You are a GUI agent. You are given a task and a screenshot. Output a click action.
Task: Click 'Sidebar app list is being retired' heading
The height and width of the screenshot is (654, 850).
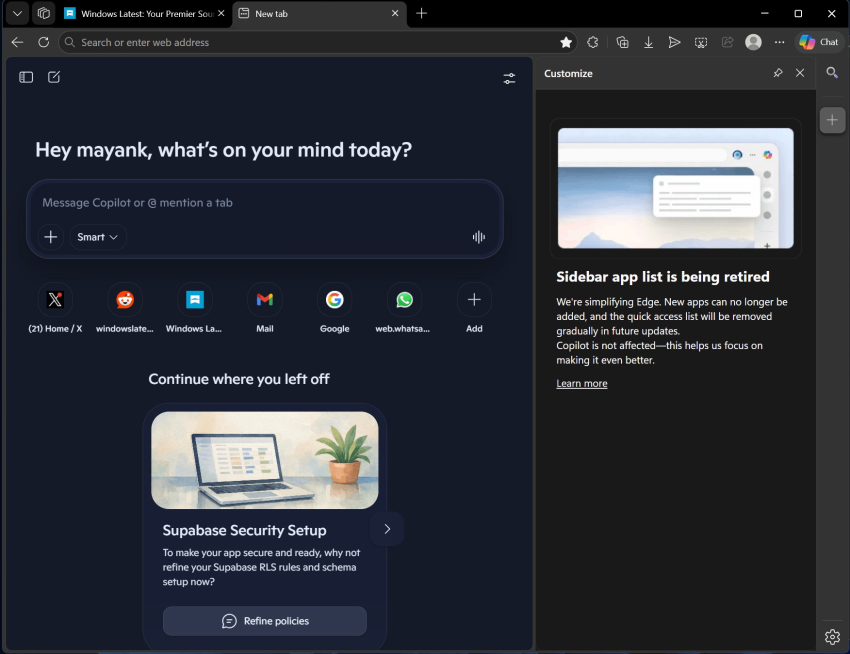tap(662, 277)
